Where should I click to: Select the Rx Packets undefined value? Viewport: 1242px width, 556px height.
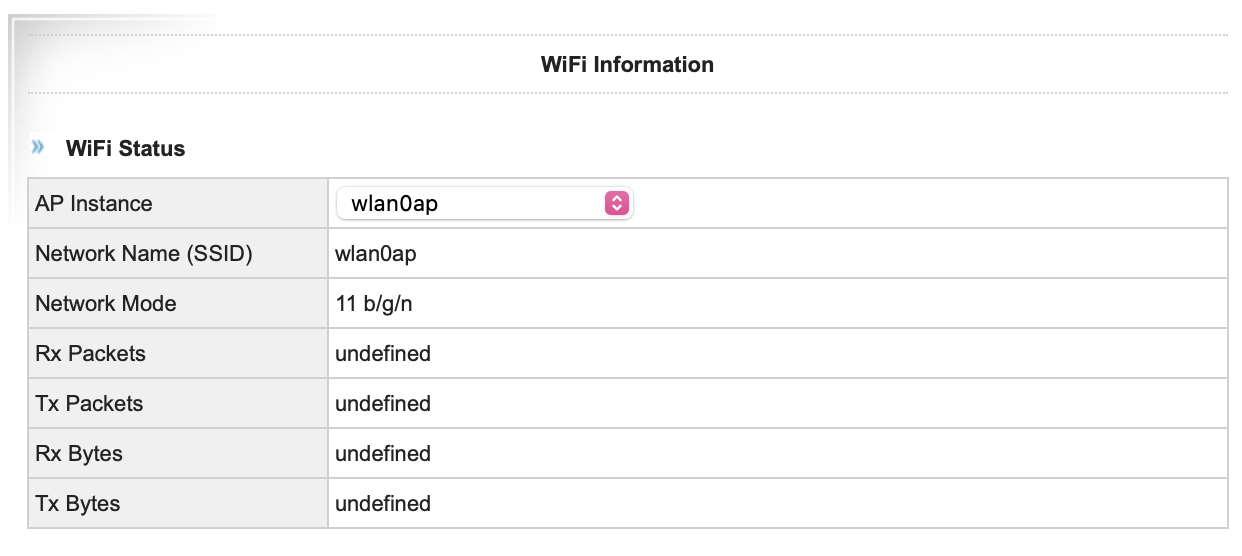[383, 354]
